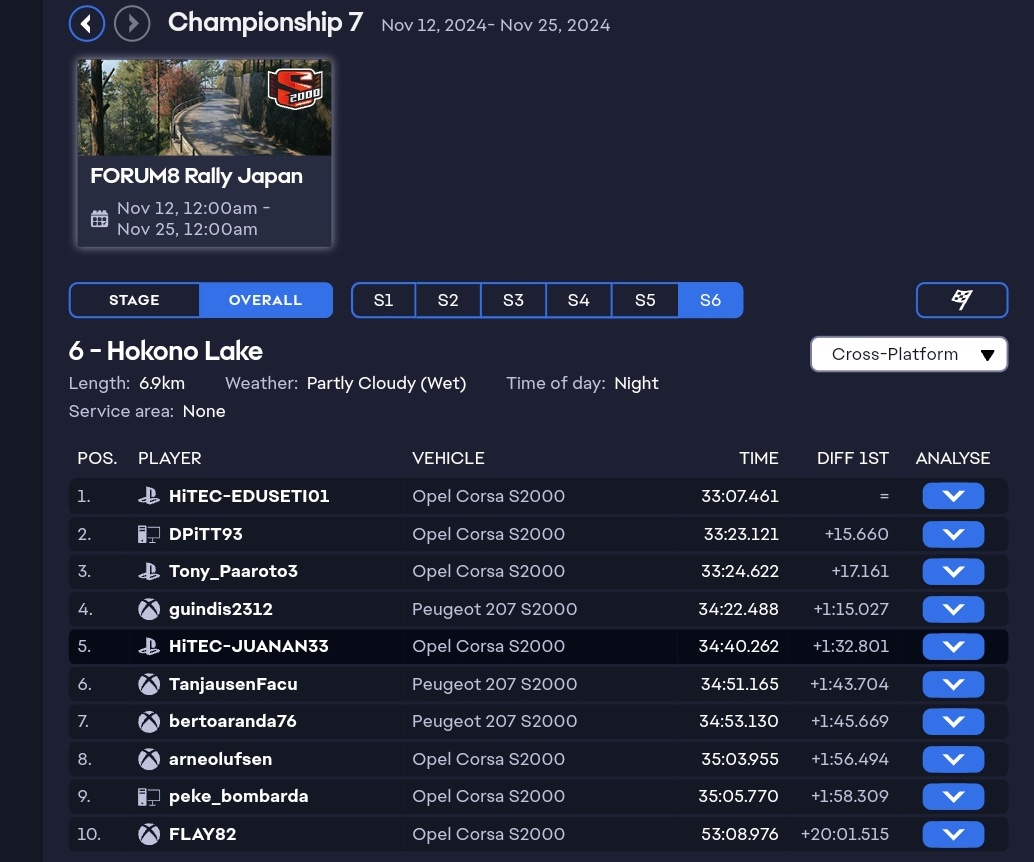Click the Night time of day value
1034x862 pixels.
click(636, 383)
